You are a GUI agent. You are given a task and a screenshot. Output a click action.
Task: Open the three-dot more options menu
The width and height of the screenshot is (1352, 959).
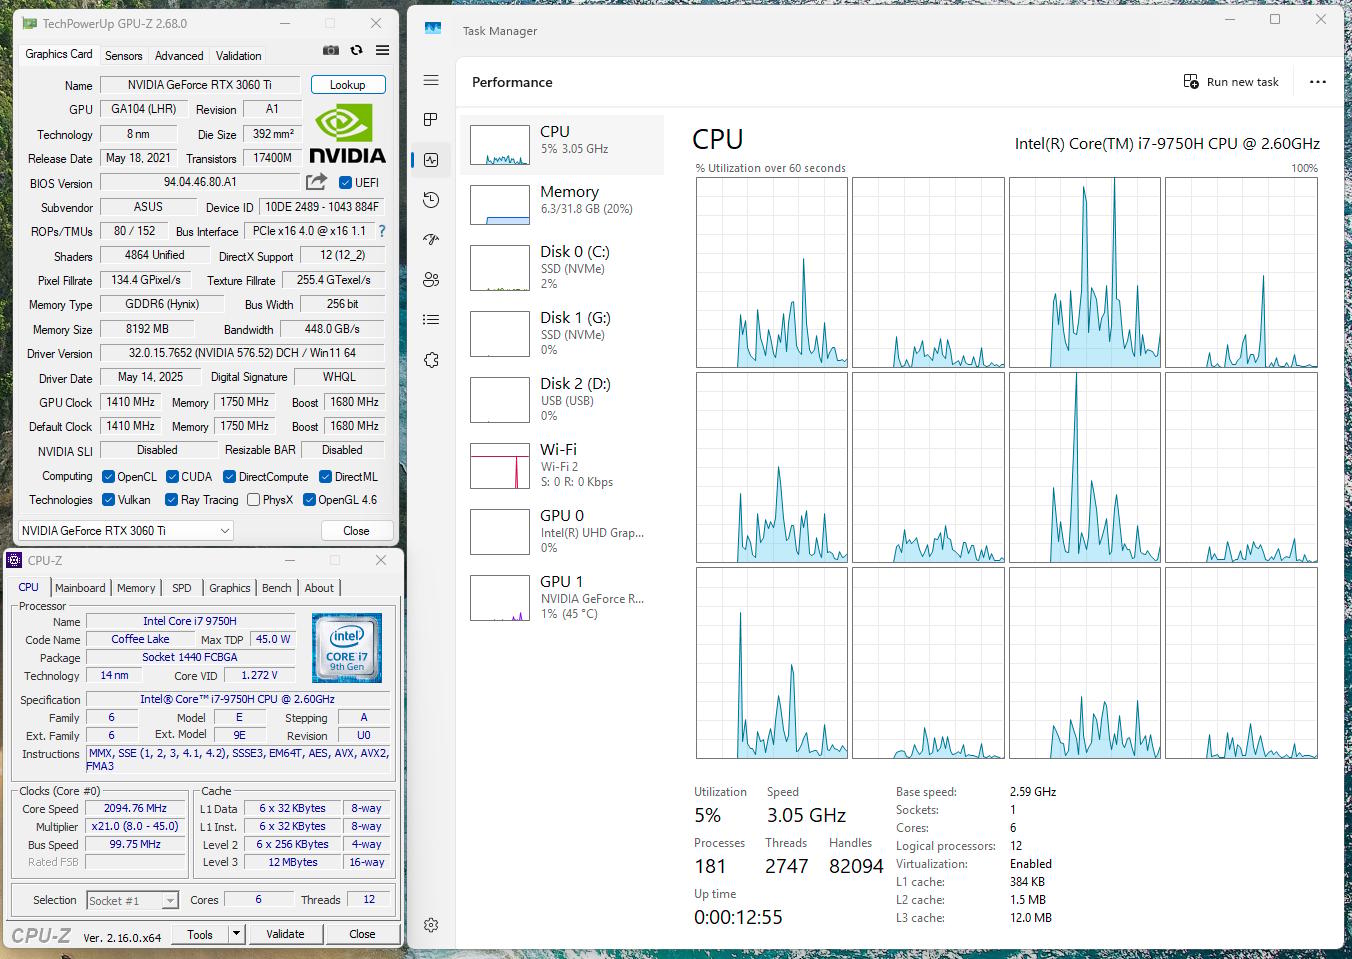(1318, 82)
